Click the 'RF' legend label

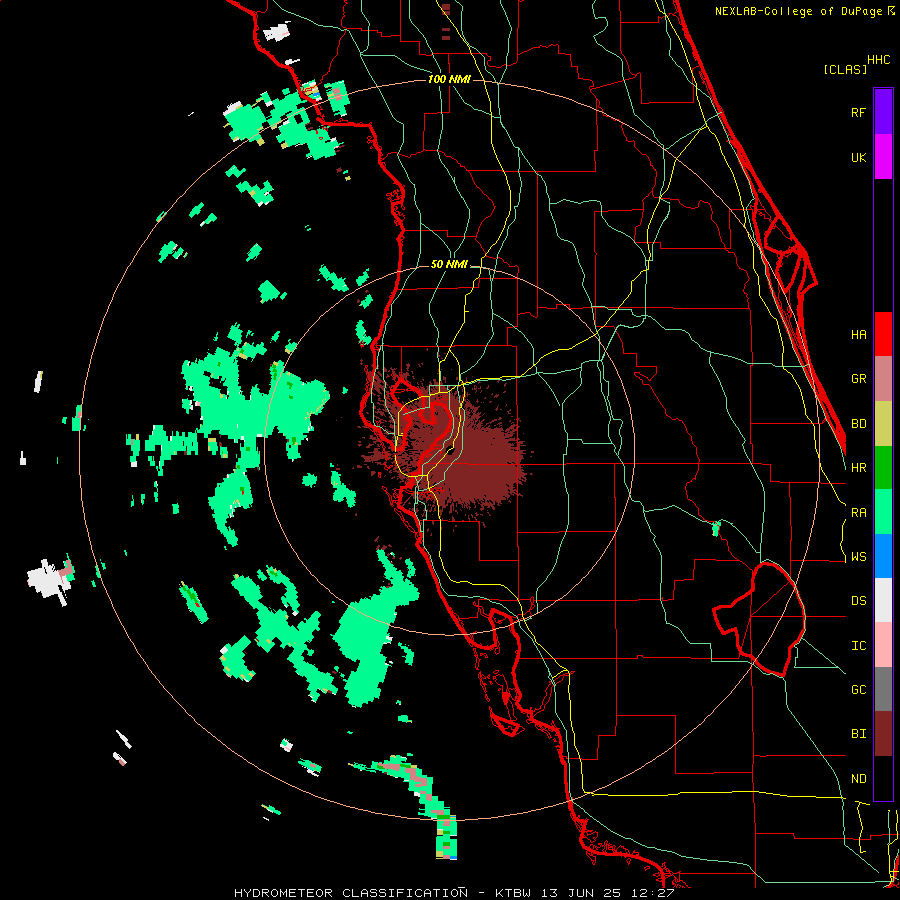click(859, 112)
